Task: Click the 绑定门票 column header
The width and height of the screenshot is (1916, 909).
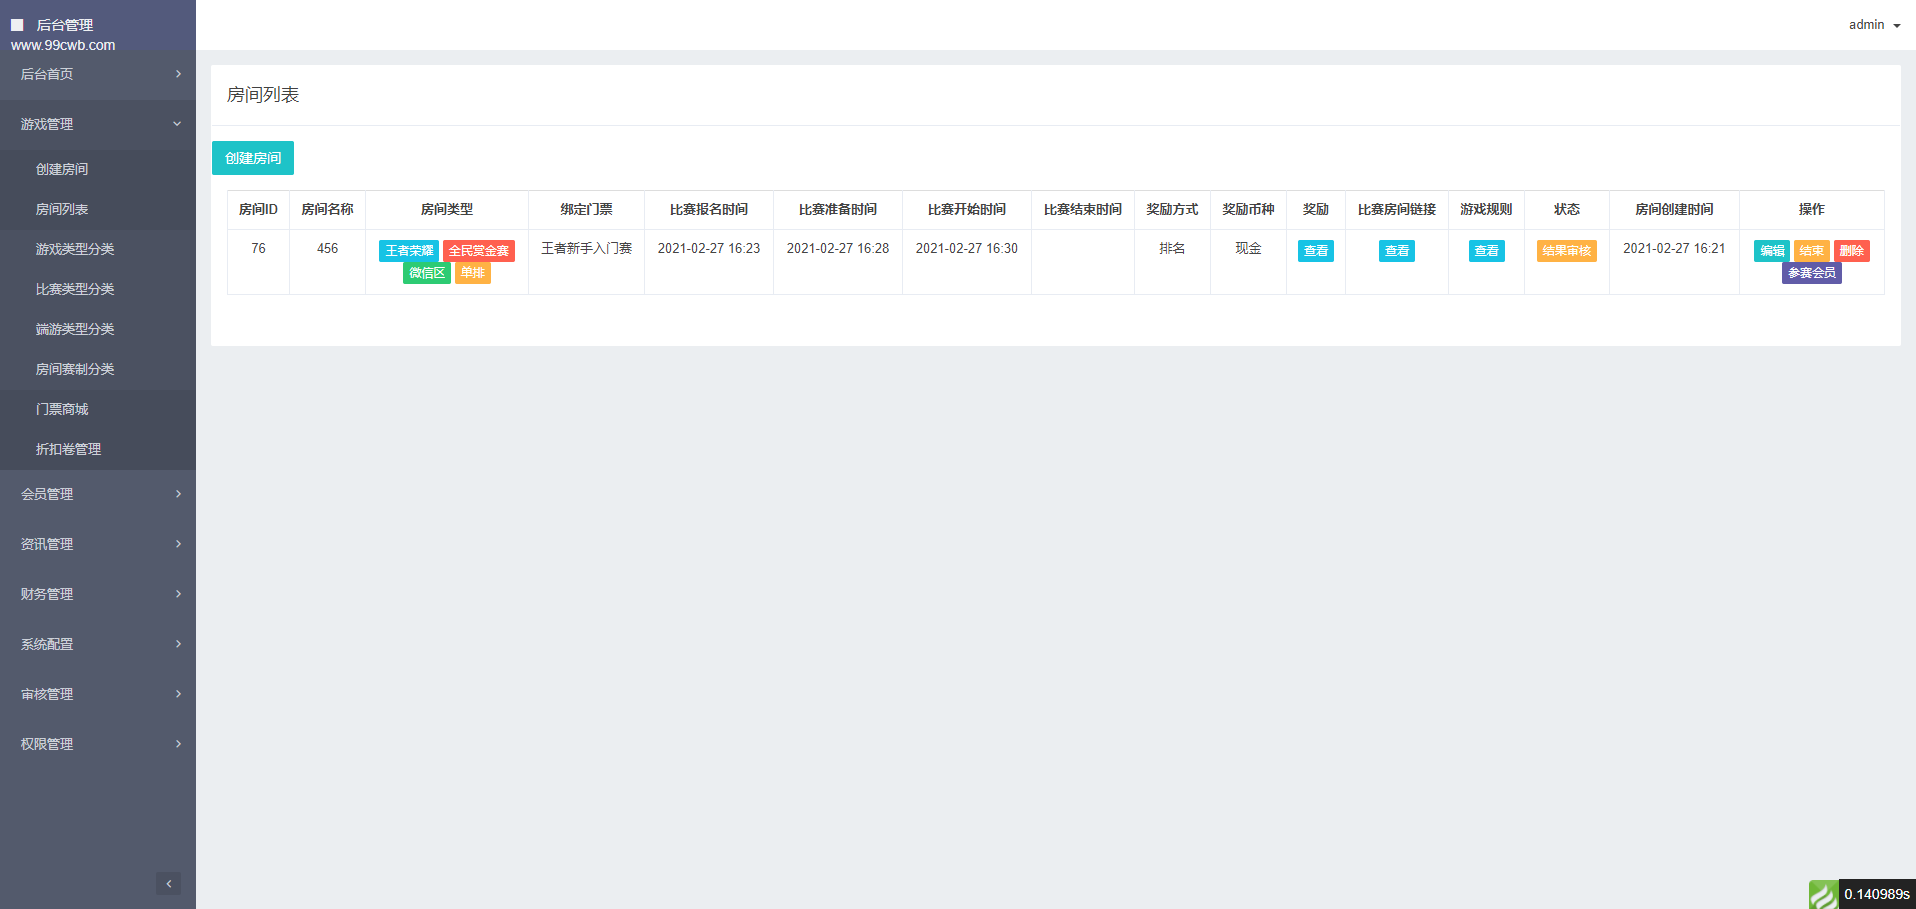Action: coord(586,210)
